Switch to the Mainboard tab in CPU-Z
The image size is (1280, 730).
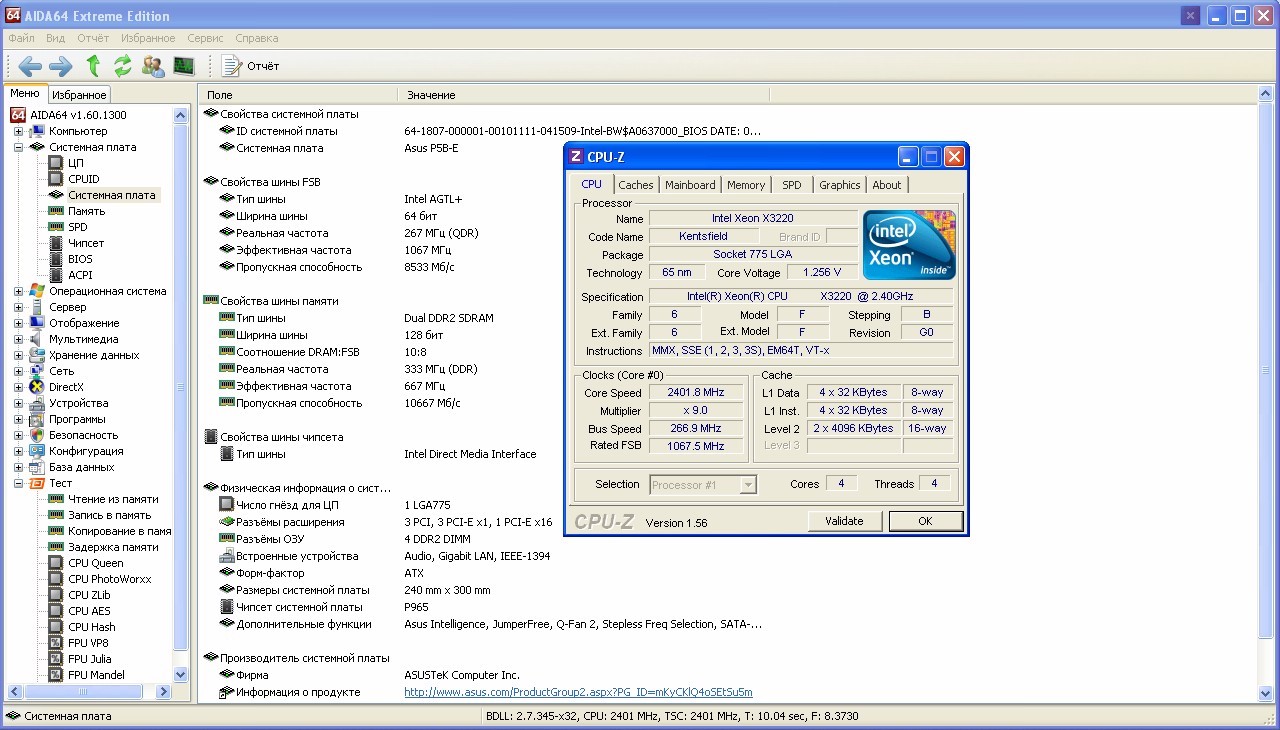pos(690,185)
